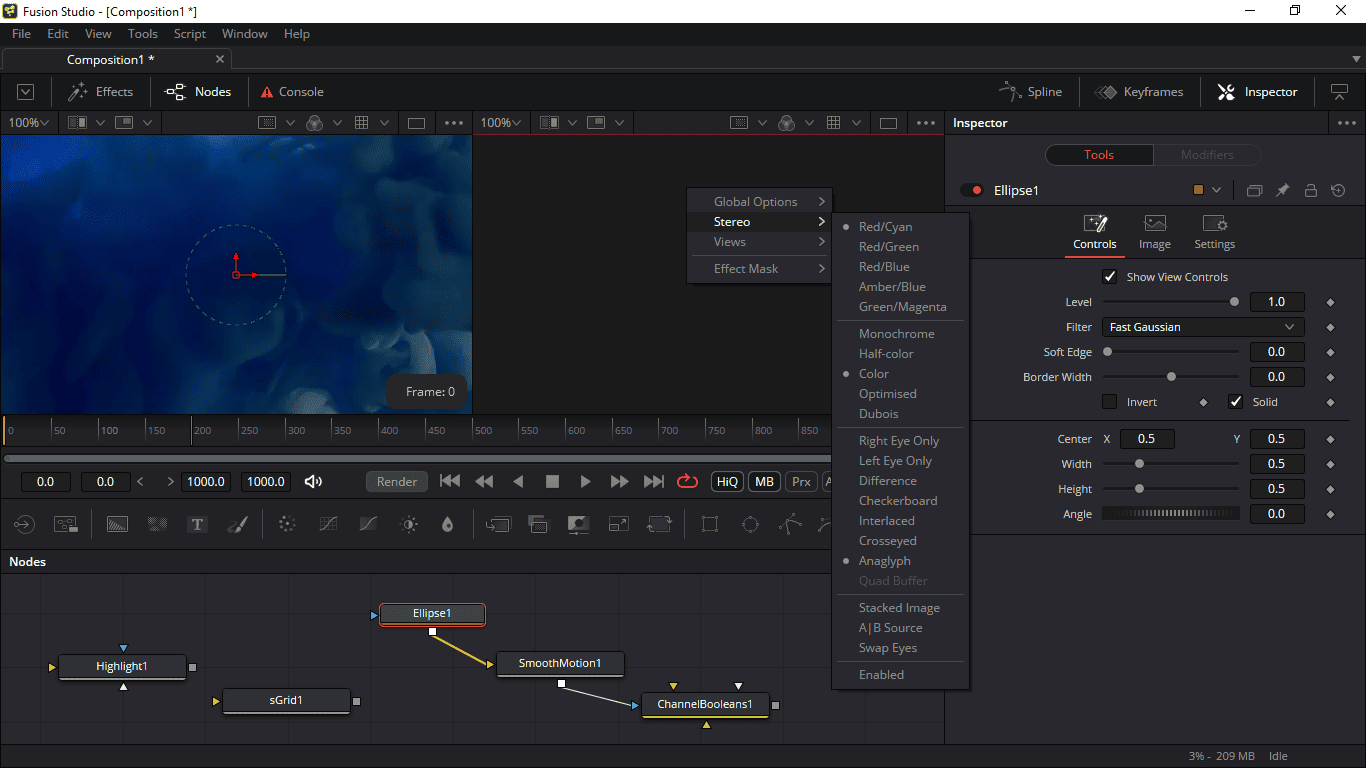Expand the Global Options submenu
1366x768 pixels.
760,202
